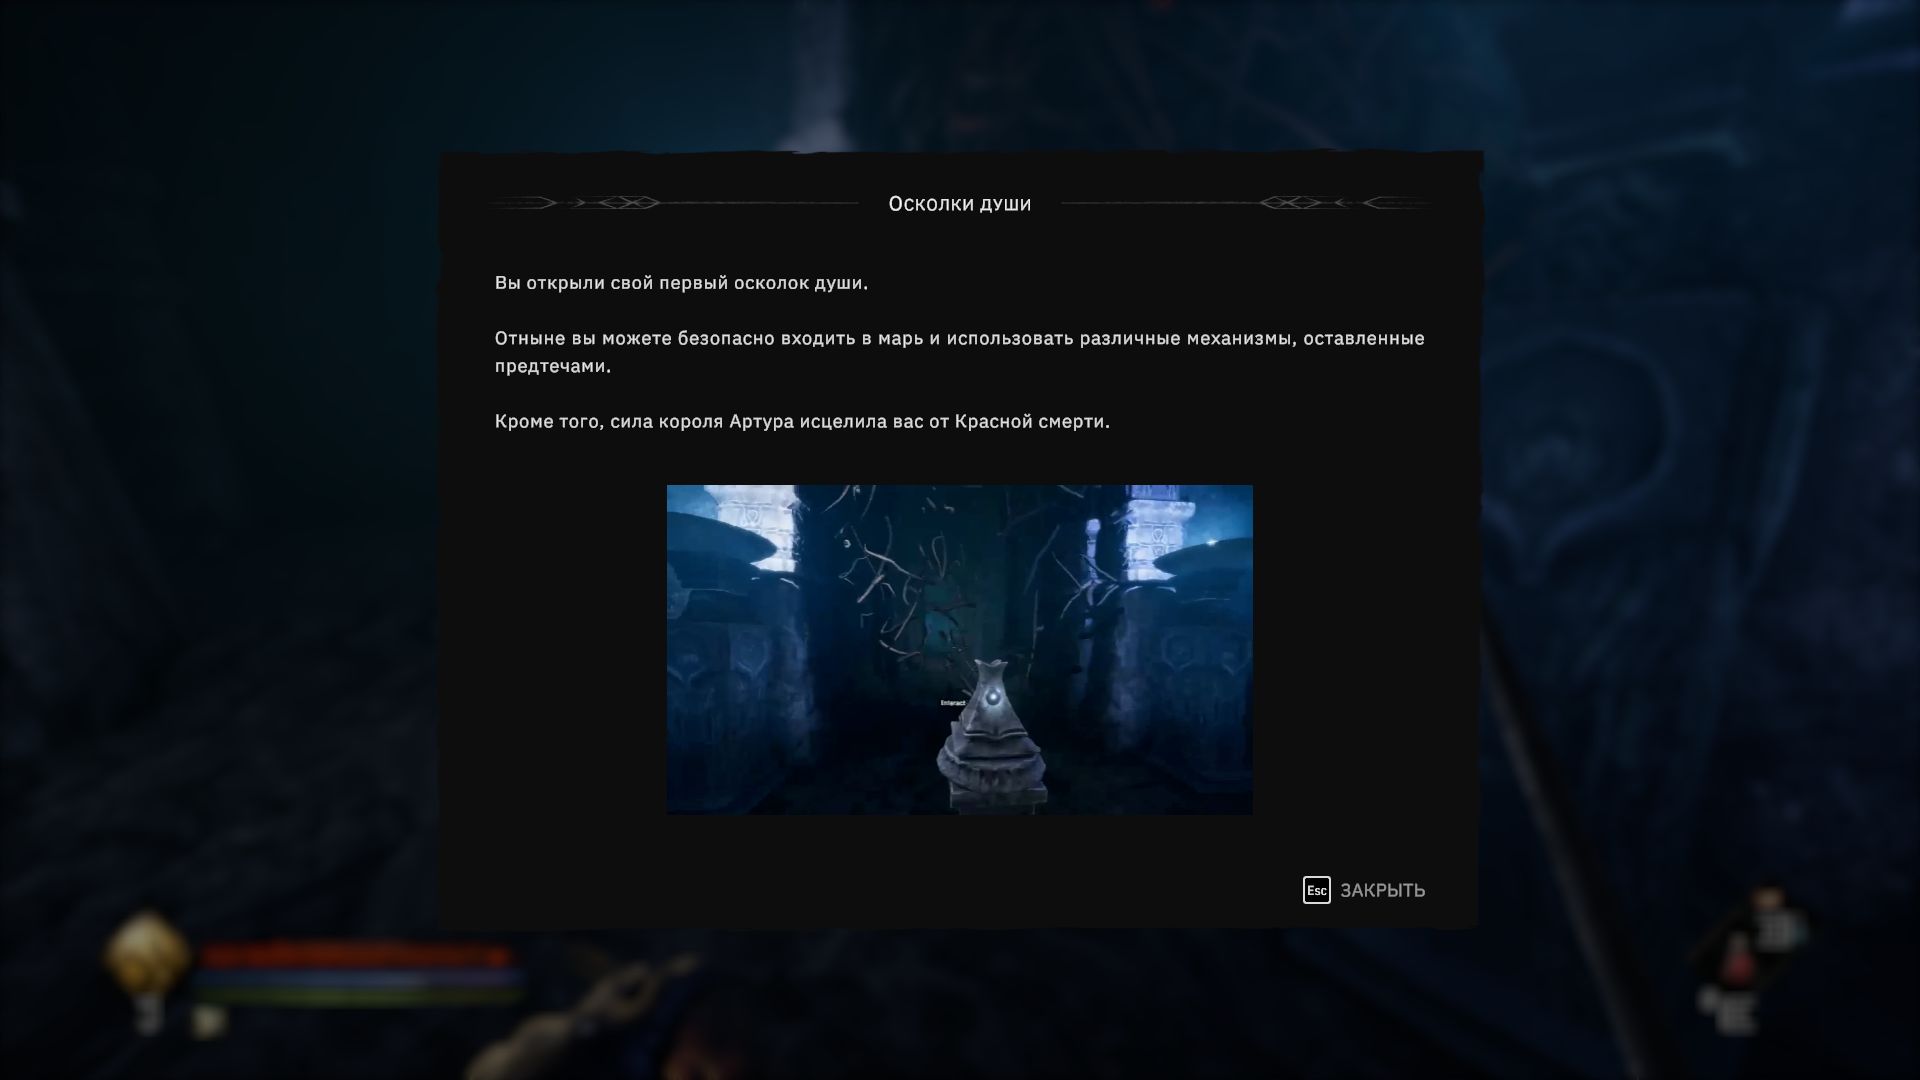
Task: Click the paragraph about entering the mound
Action: click(959, 352)
